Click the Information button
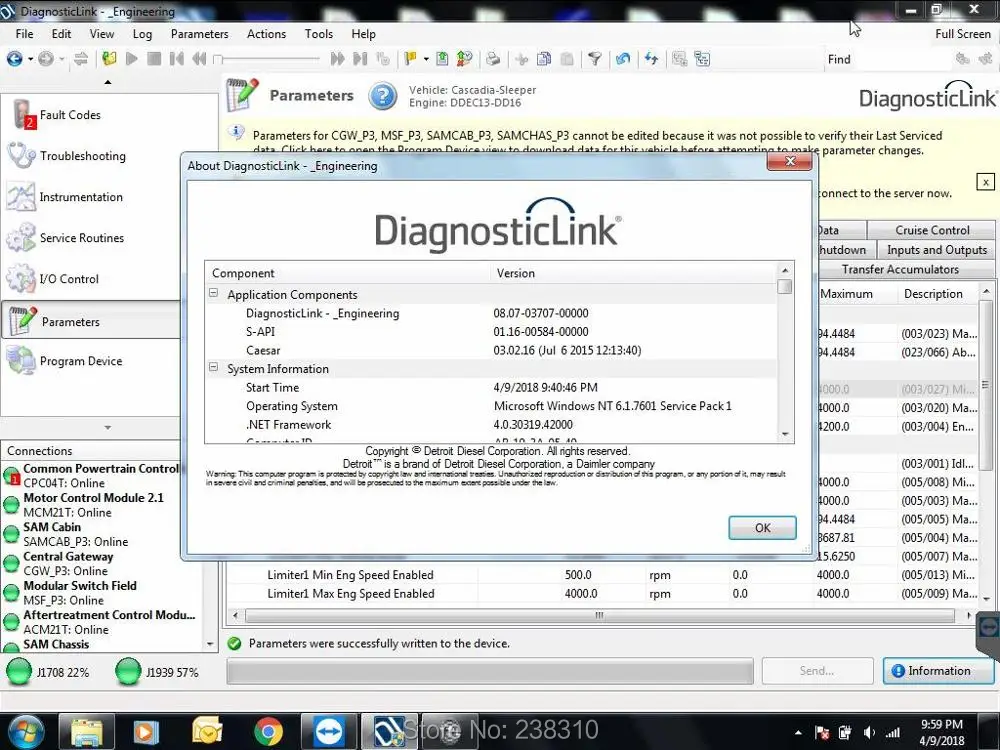 (939, 671)
